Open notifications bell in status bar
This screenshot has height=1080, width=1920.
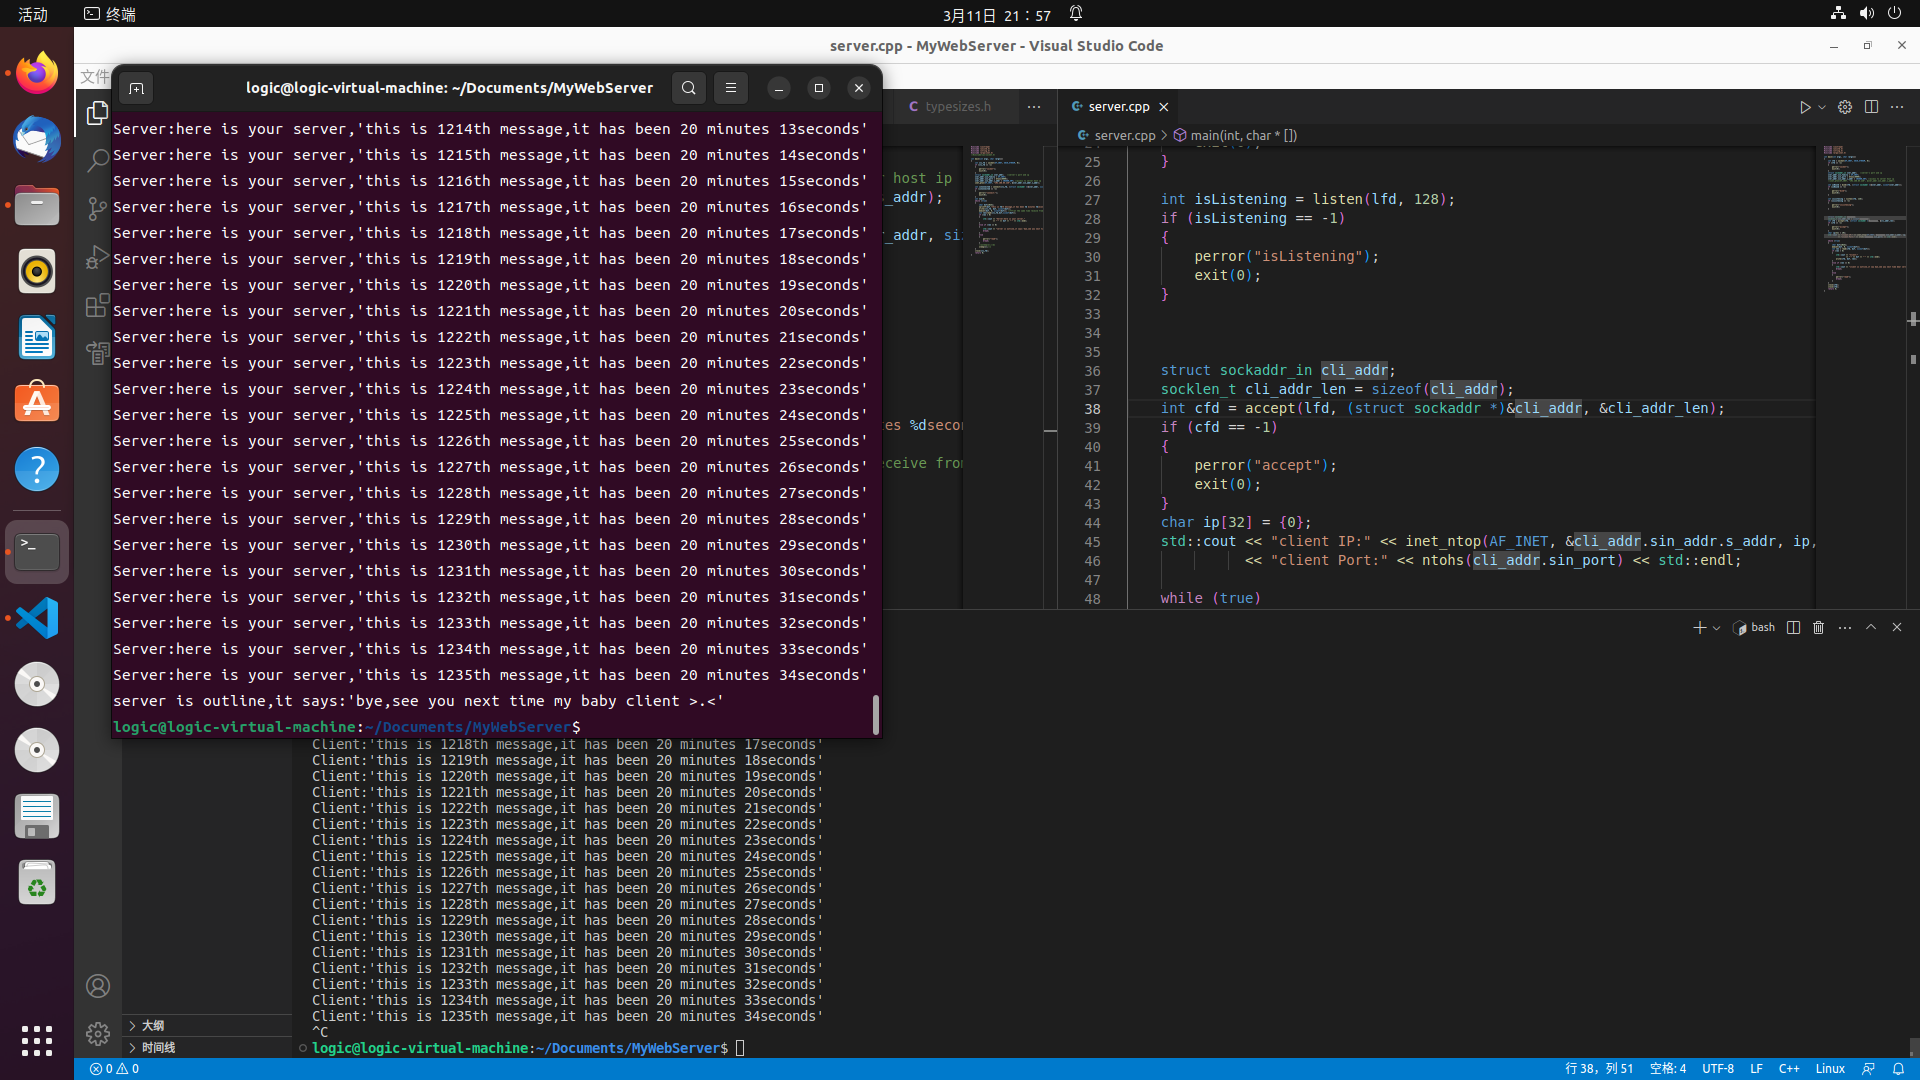1898,1069
